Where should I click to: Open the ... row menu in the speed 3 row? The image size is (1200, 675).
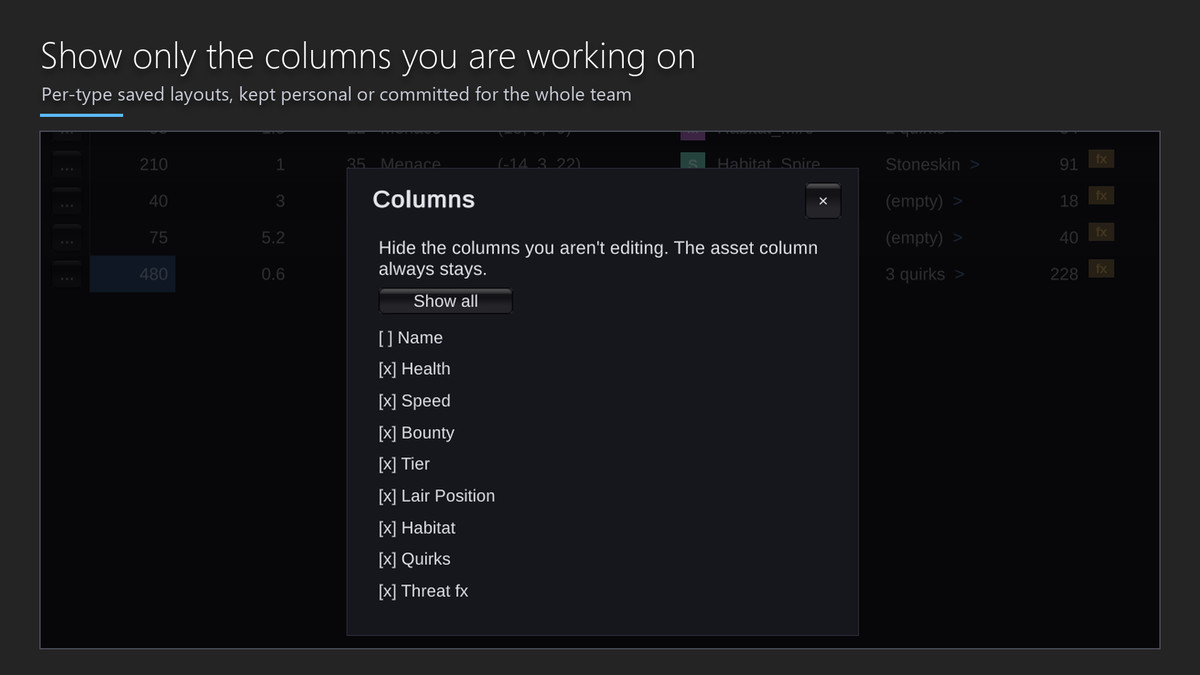(x=67, y=201)
